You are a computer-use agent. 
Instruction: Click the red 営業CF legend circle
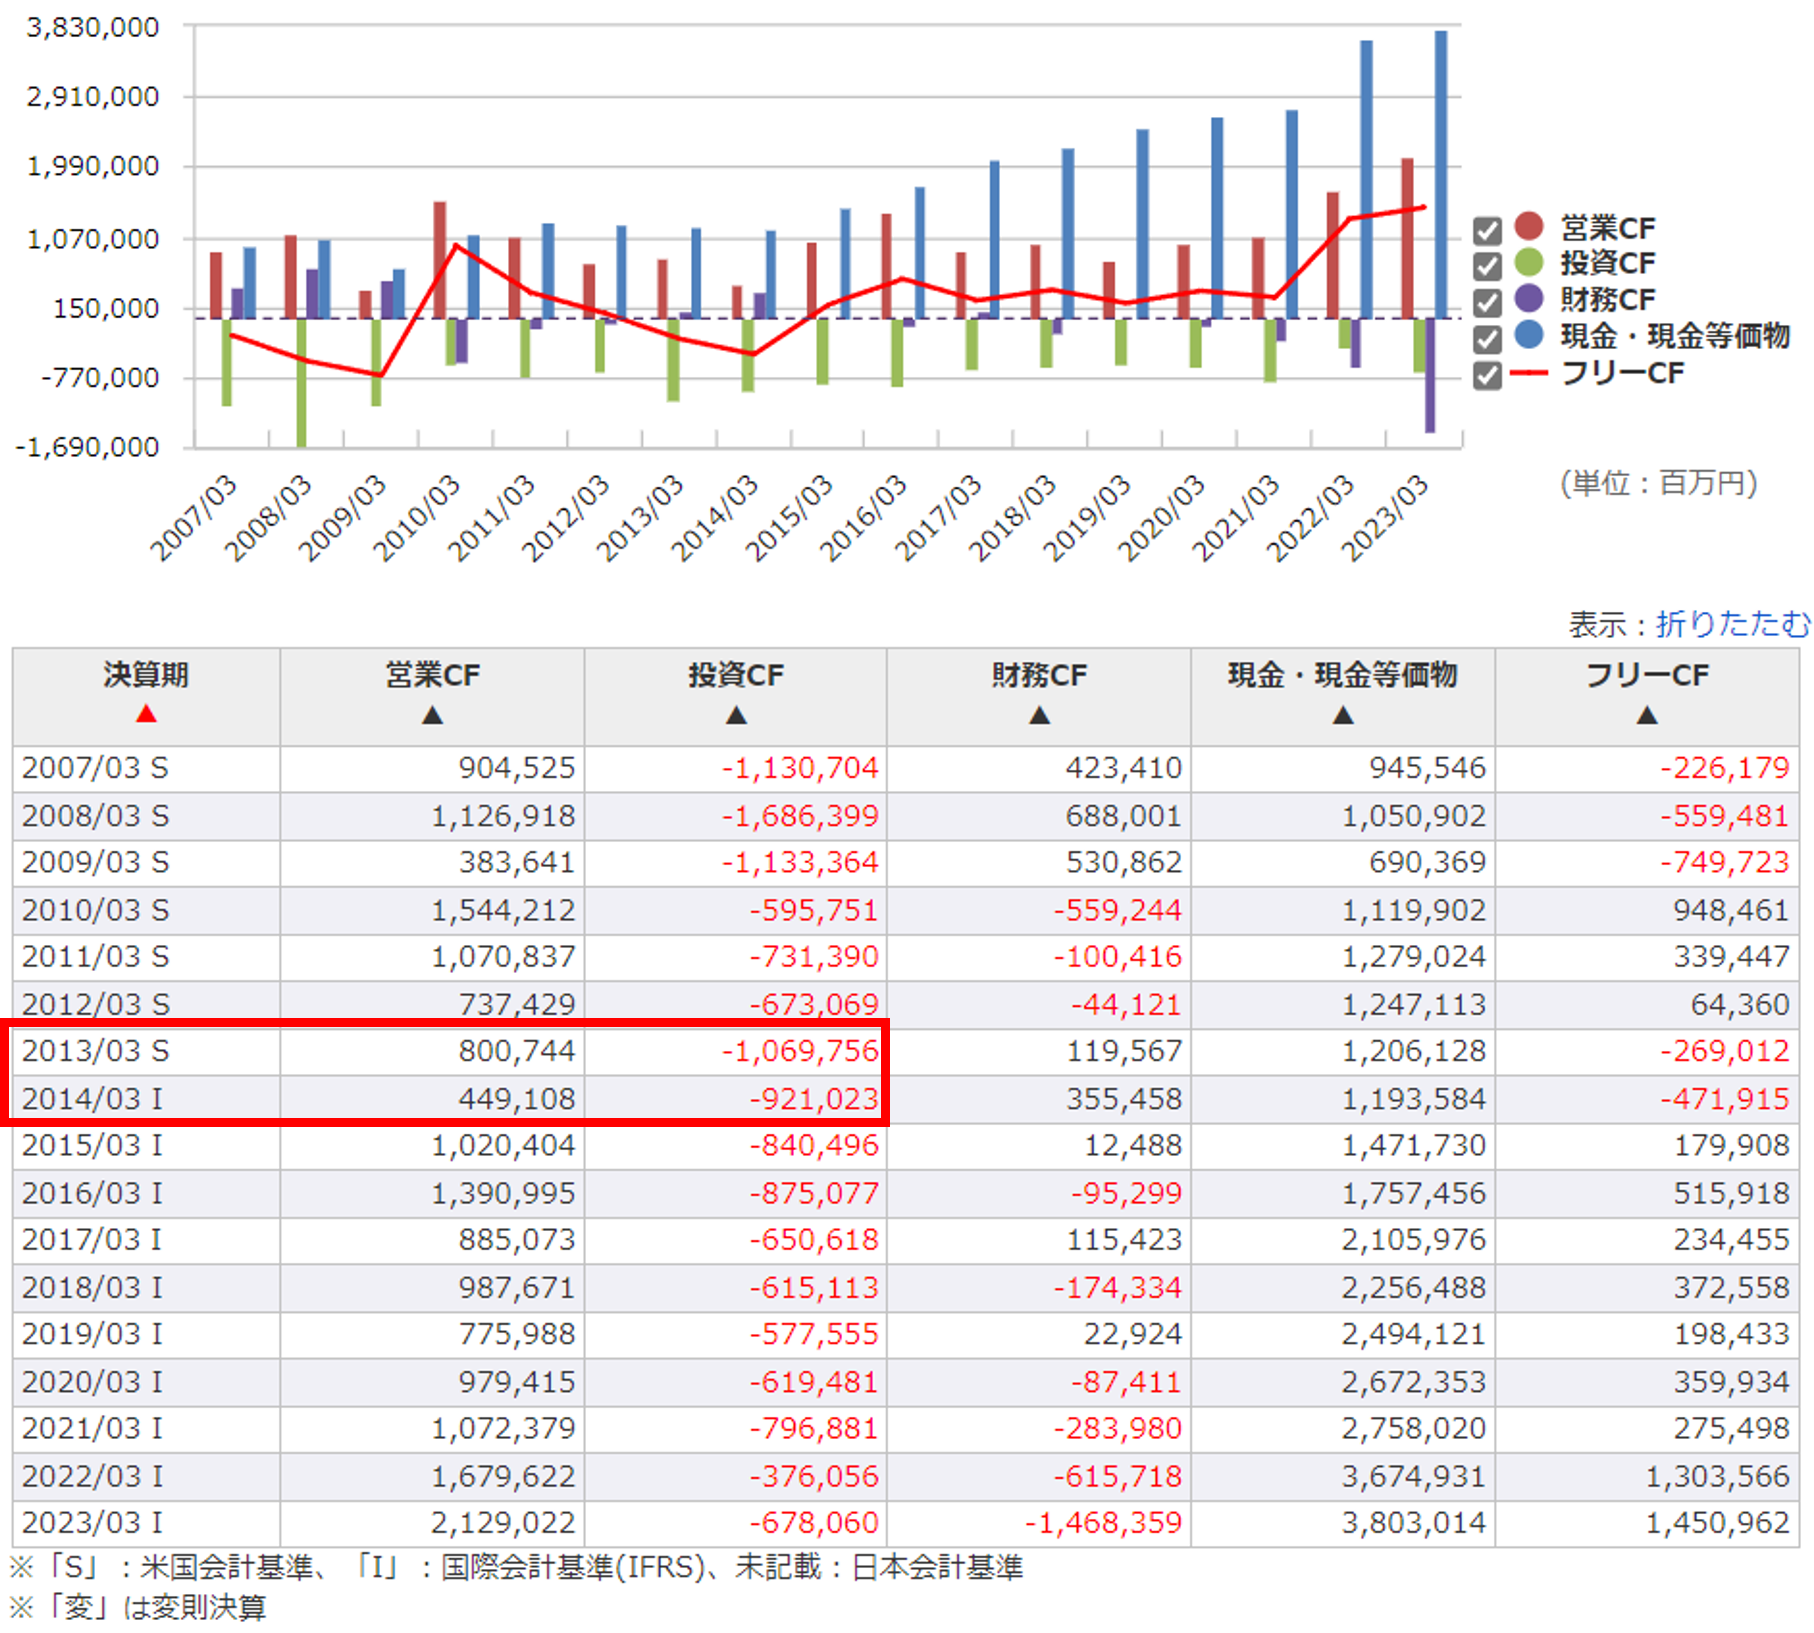1528,226
